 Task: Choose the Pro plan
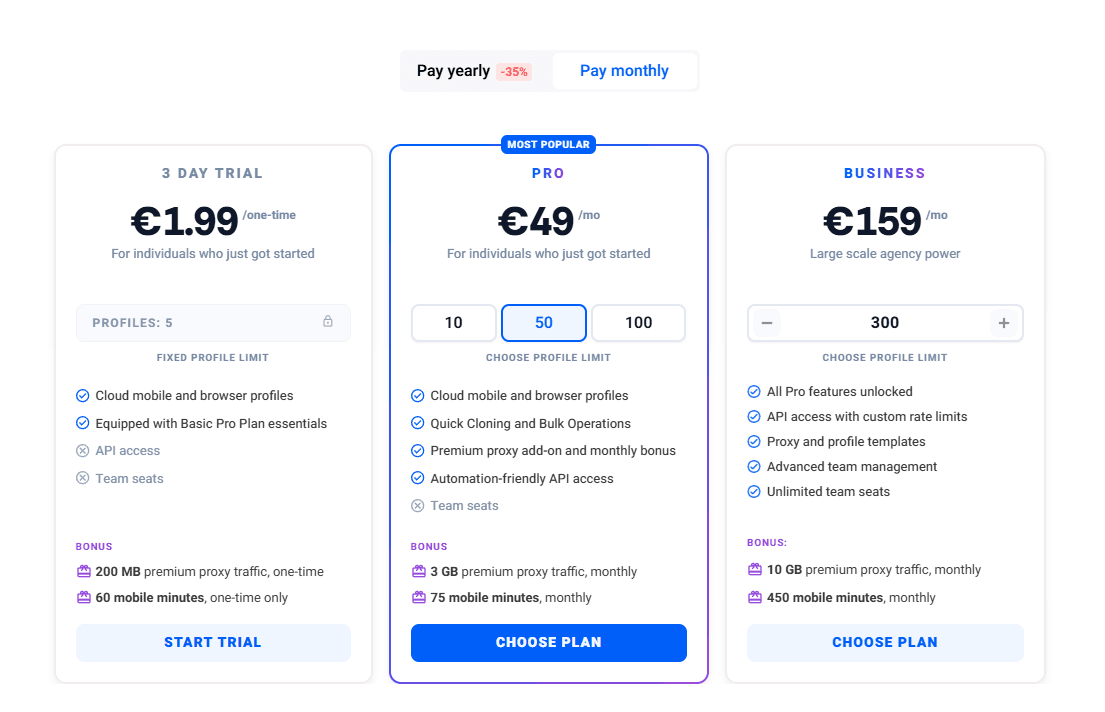(548, 643)
